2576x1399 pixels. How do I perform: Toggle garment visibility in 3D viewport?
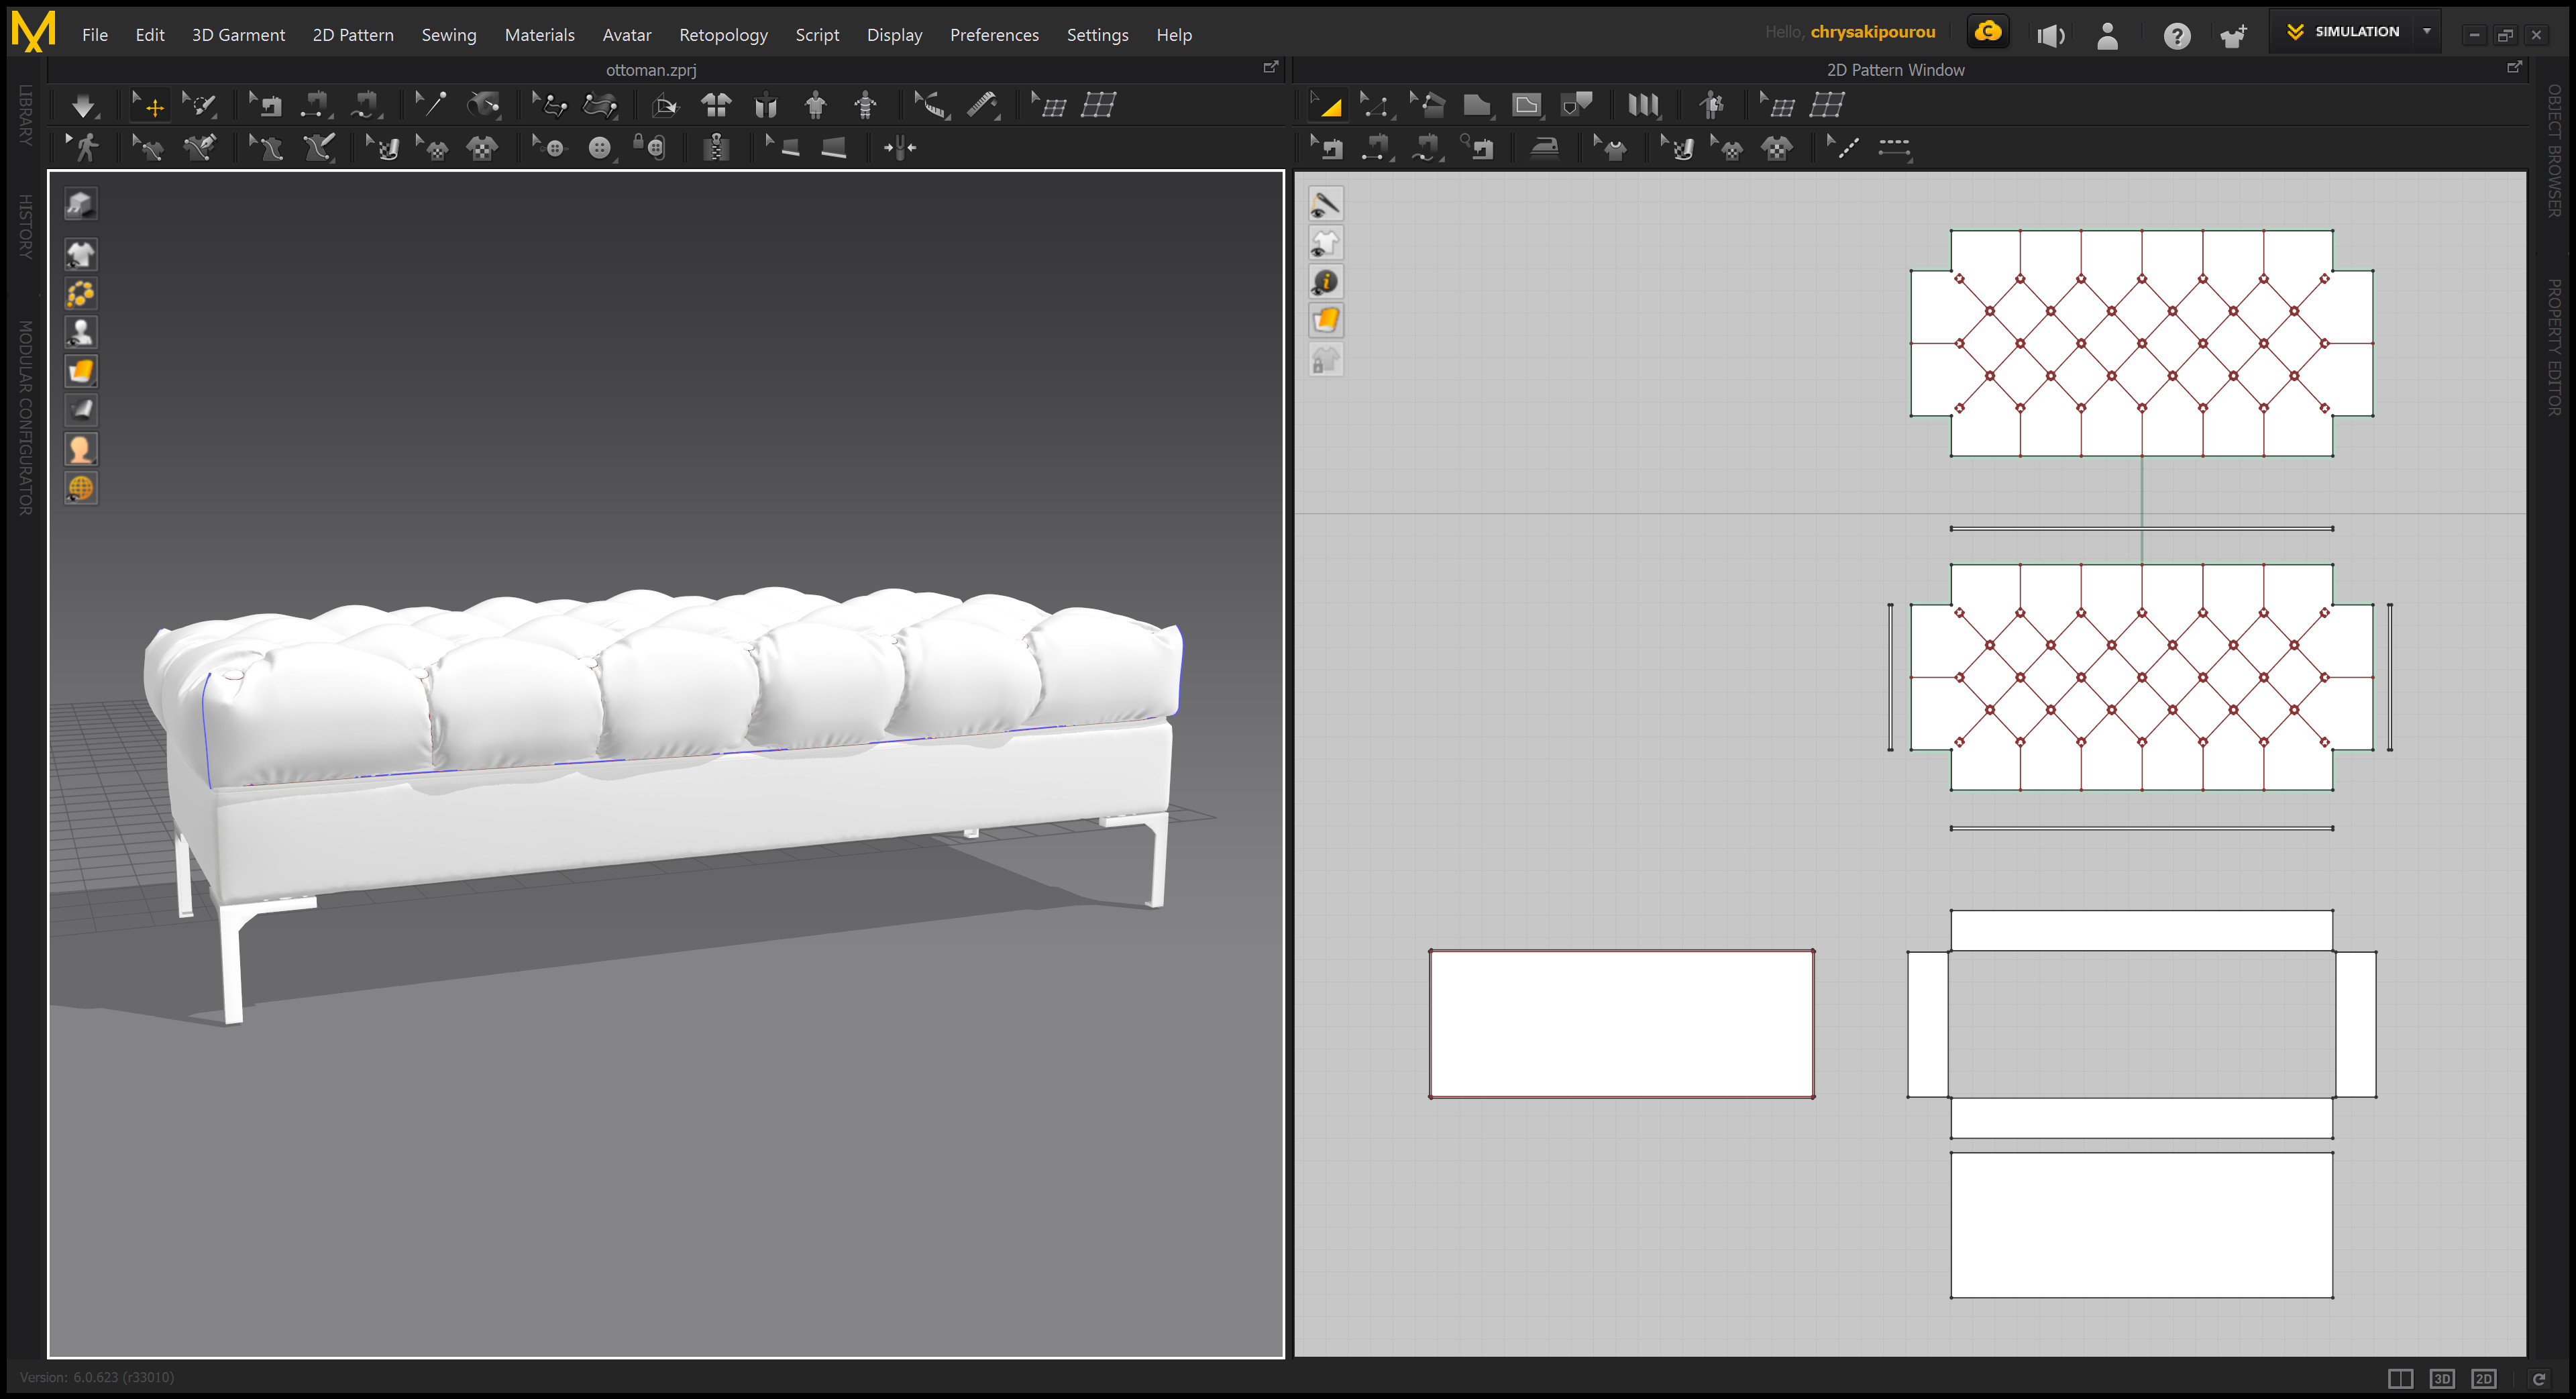[x=81, y=254]
